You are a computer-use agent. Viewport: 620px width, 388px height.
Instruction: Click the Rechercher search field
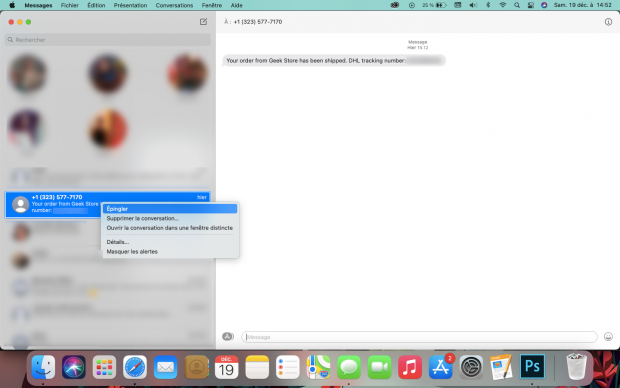pyautogui.click(x=108, y=40)
